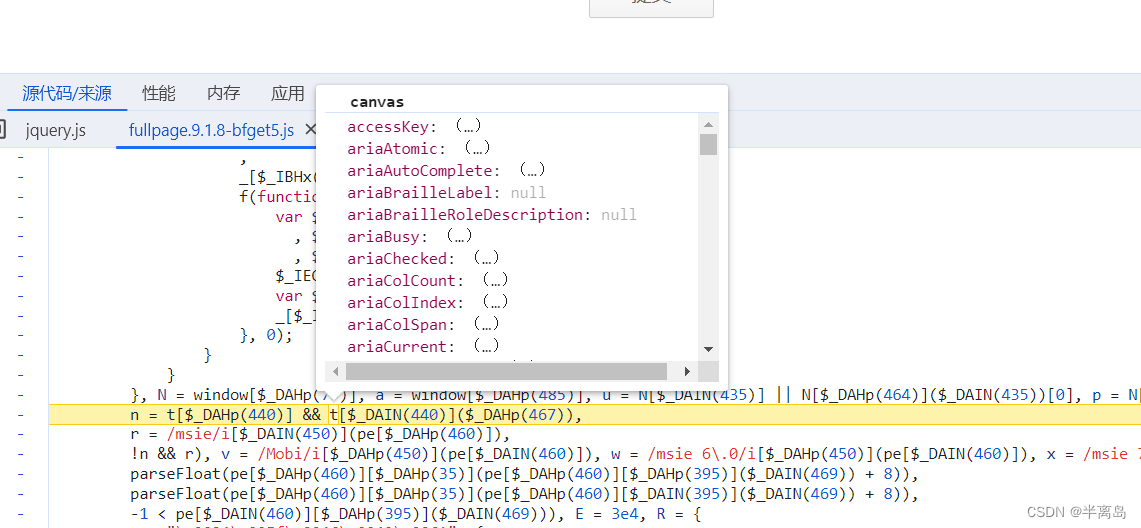
Task: Click the popup's scroll left arrow
Action: [335, 371]
